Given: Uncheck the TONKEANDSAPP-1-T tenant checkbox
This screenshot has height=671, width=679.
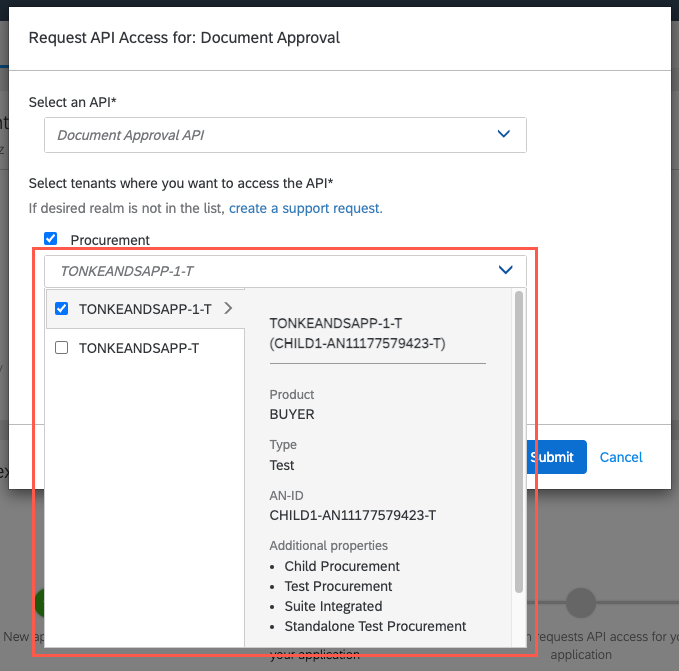Looking at the screenshot, I should pyautogui.click(x=61, y=308).
